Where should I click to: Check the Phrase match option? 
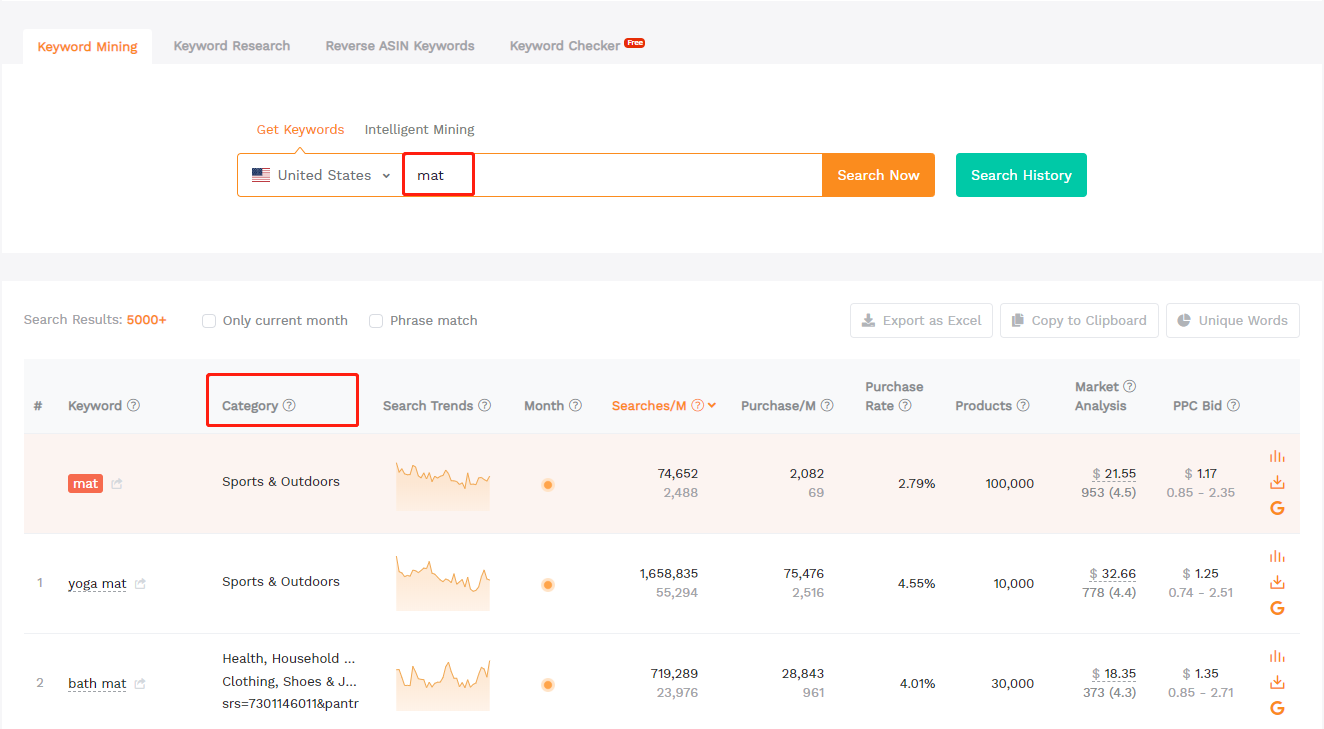(376, 321)
